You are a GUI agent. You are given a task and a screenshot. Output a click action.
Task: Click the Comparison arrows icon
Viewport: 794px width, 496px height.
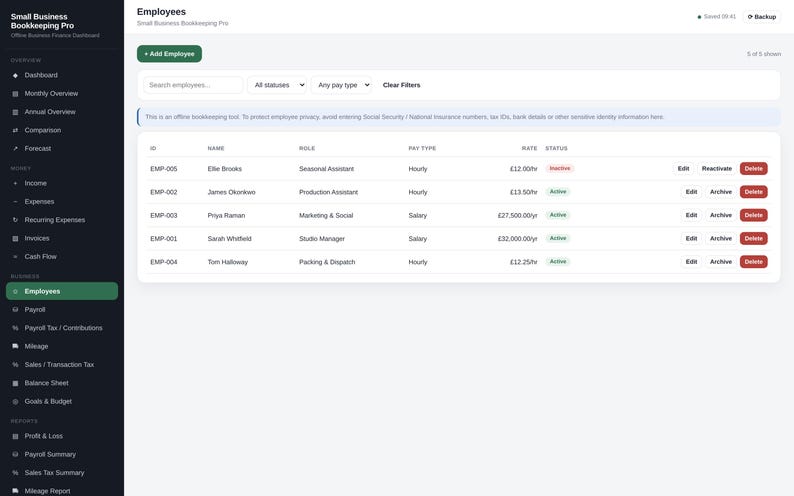(15, 130)
